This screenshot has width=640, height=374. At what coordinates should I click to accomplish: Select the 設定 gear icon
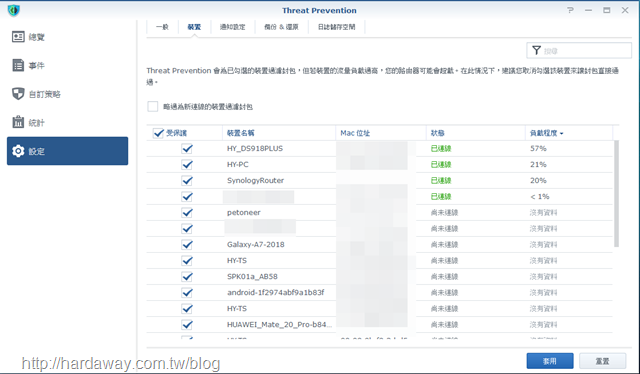pyautogui.click(x=18, y=151)
